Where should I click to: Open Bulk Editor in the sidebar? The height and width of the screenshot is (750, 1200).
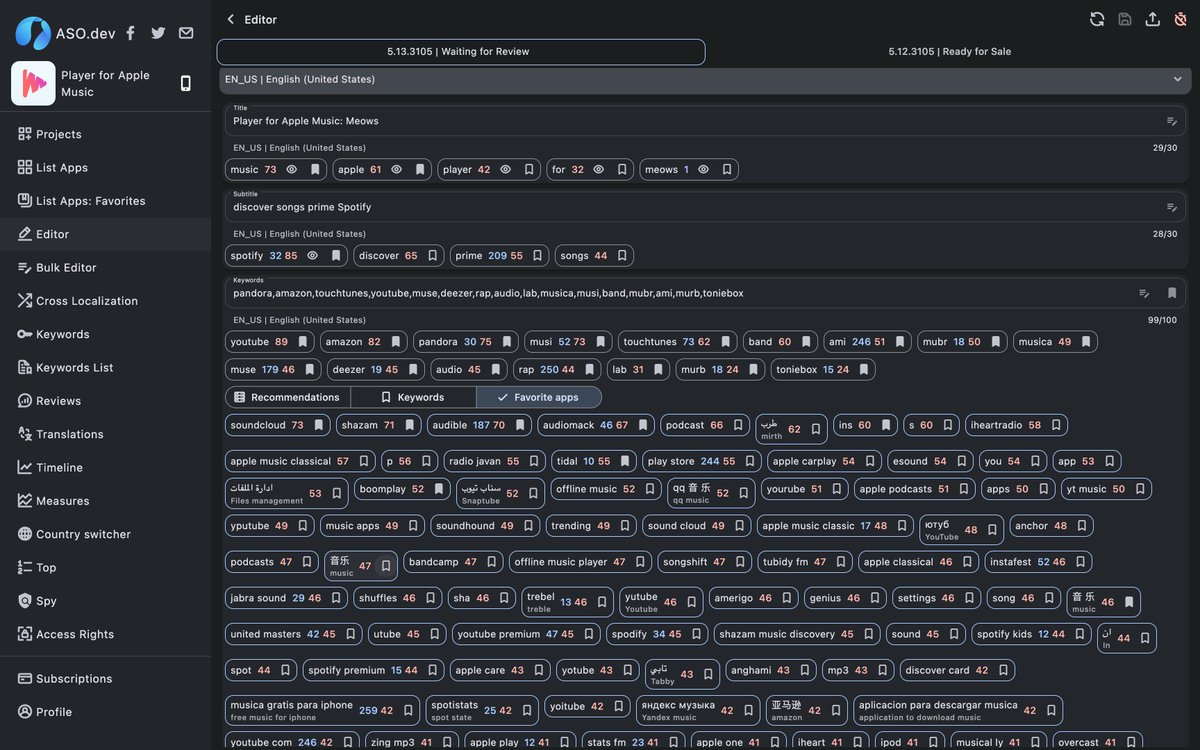(x=105, y=267)
